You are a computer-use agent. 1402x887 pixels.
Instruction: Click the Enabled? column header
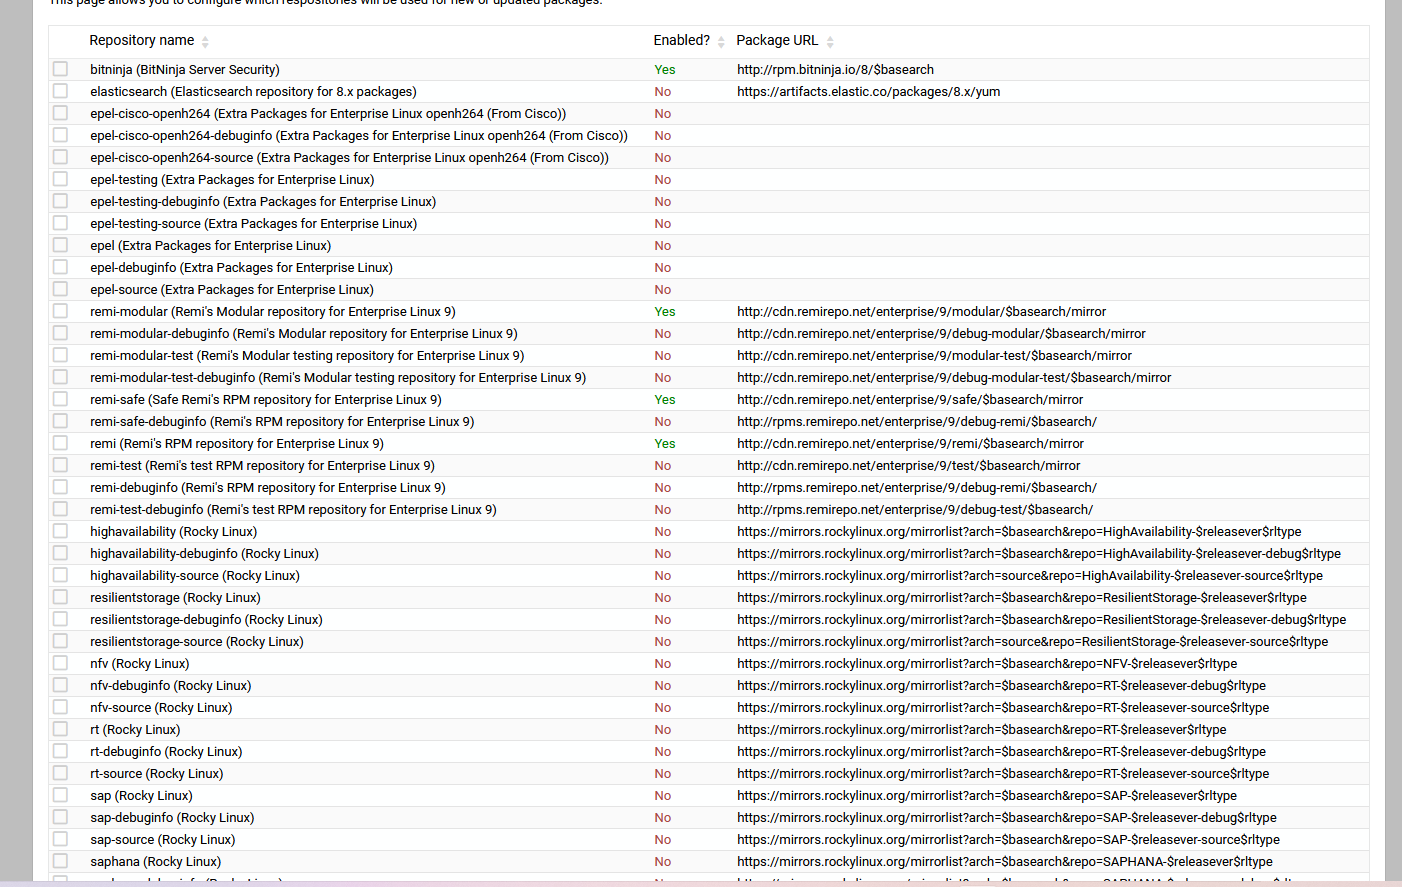click(681, 41)
